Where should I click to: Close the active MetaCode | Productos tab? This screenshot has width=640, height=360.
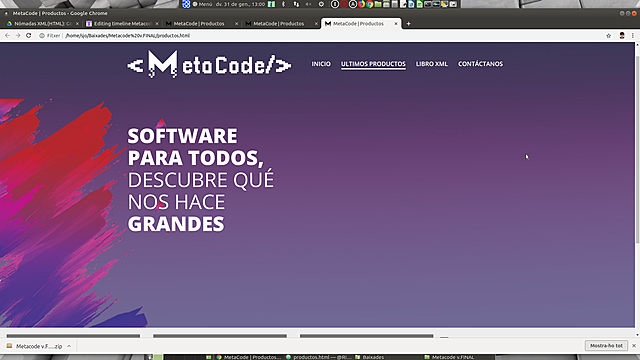tap(396, 24)
